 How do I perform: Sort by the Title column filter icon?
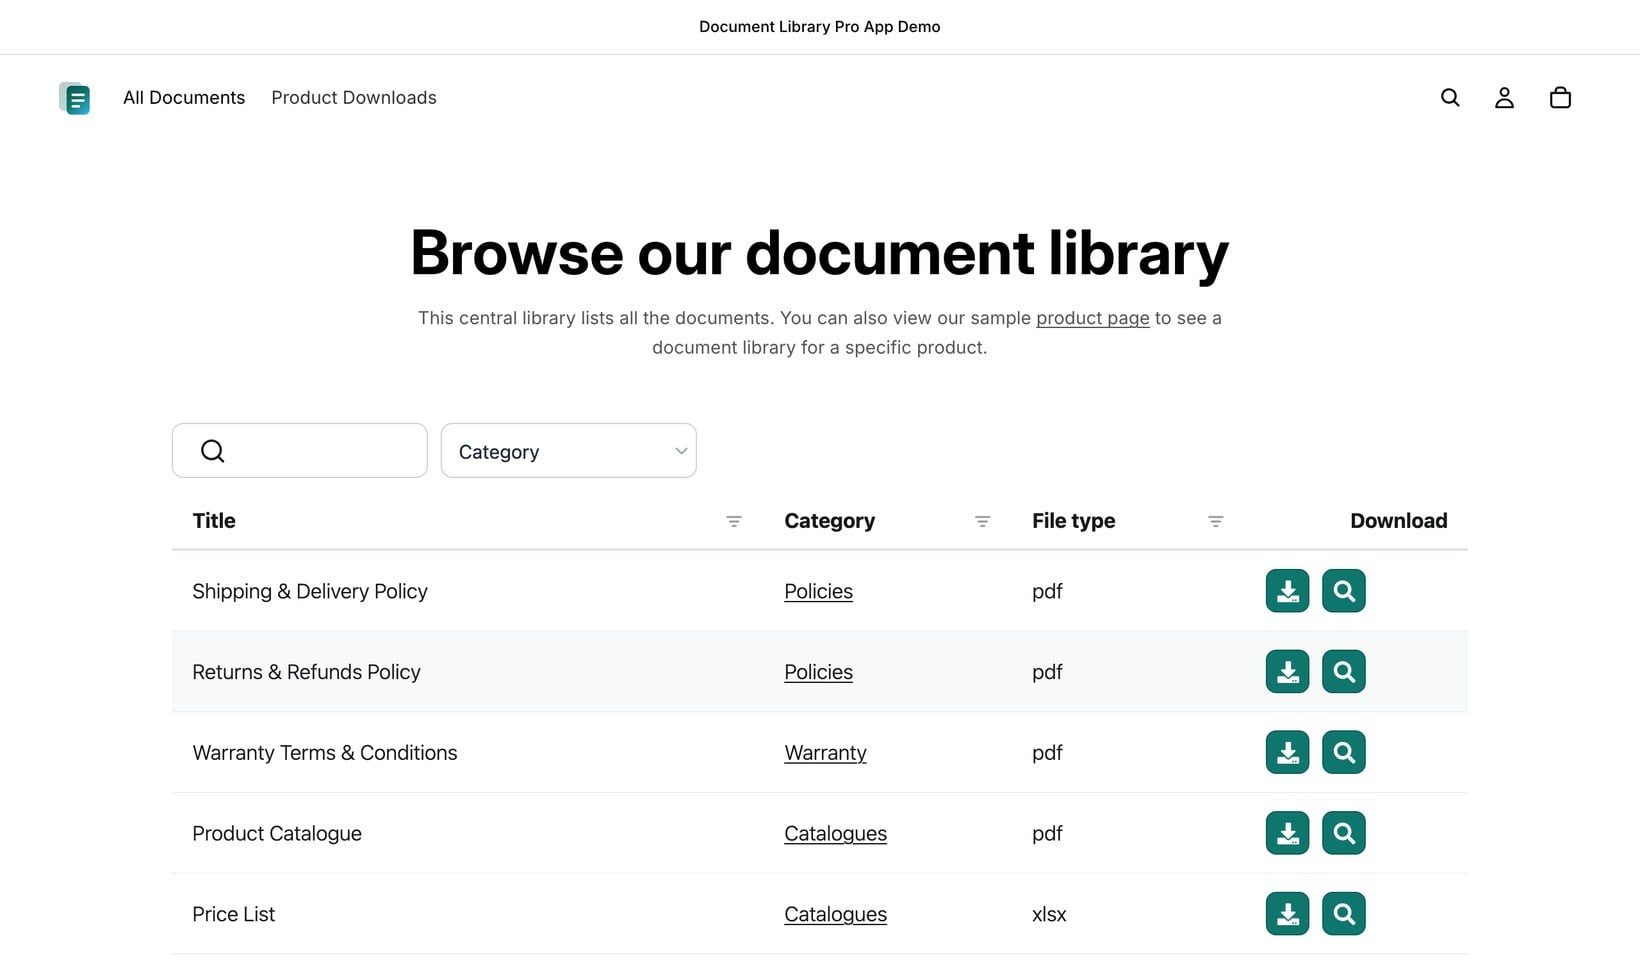tap(734, 521)
